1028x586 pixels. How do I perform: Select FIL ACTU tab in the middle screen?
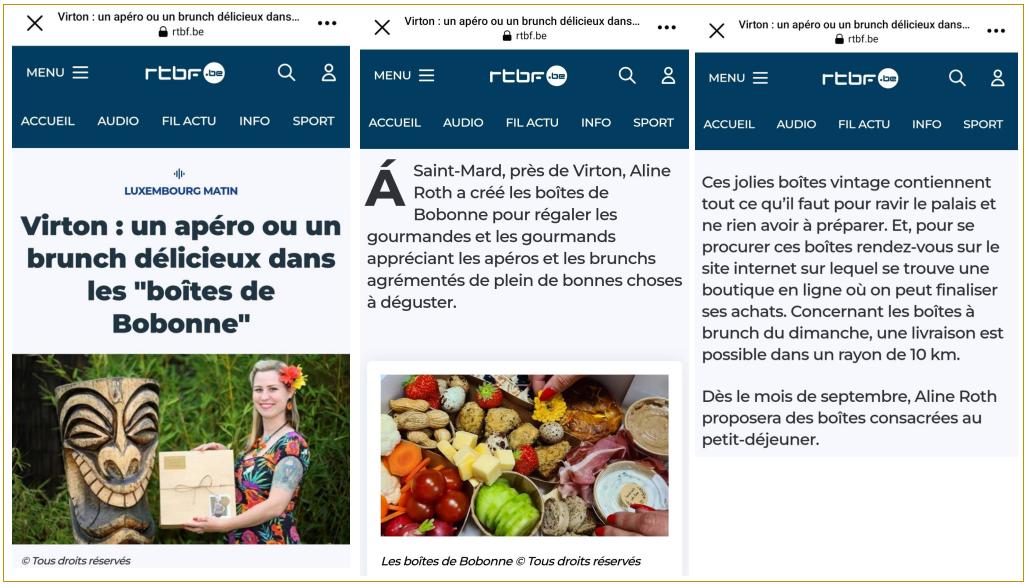pos(532,123)
